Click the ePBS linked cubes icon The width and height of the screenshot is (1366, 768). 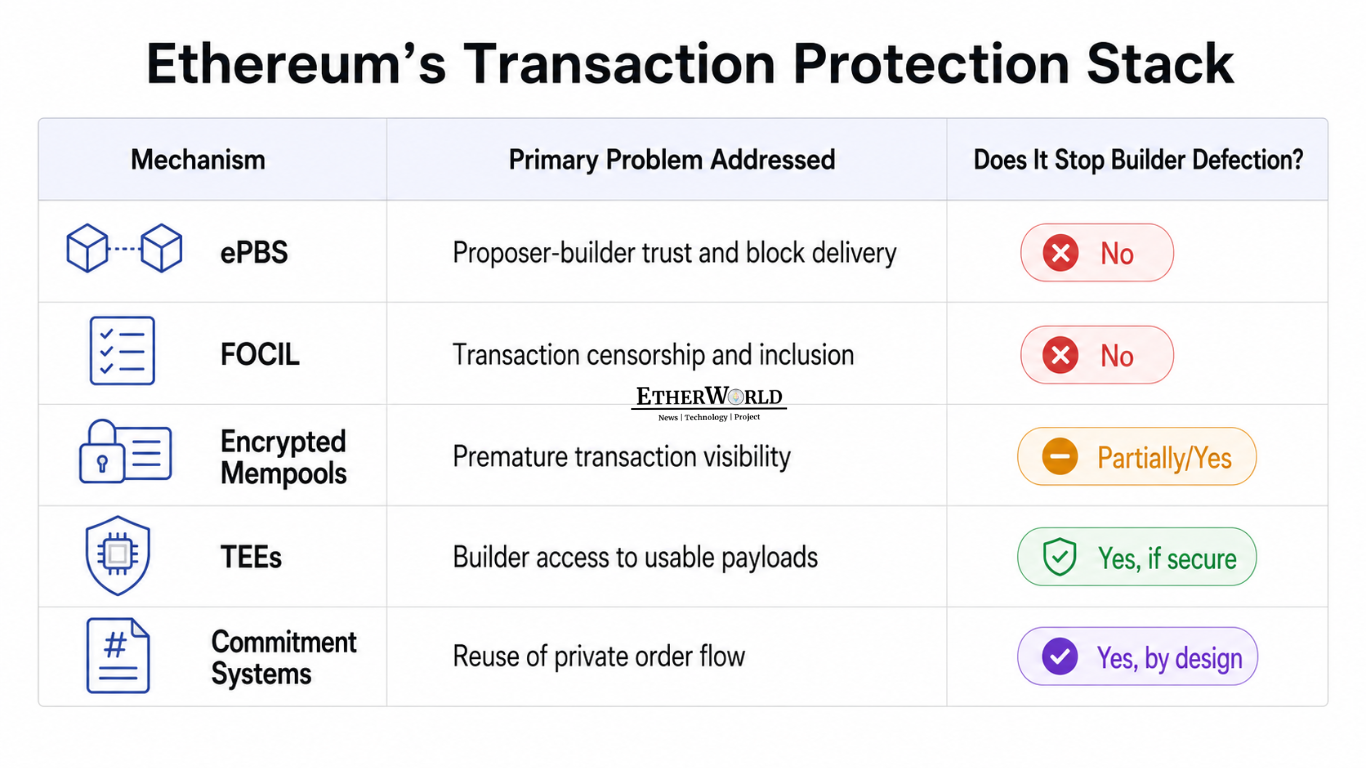coord(124,249)
